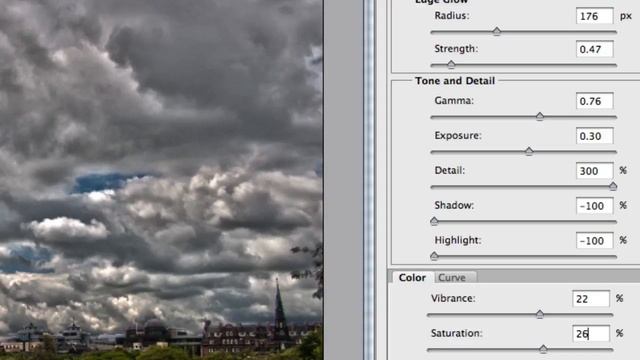Click the Strength value field
Viewport: 640px width, 360px height.
(594, 49)
